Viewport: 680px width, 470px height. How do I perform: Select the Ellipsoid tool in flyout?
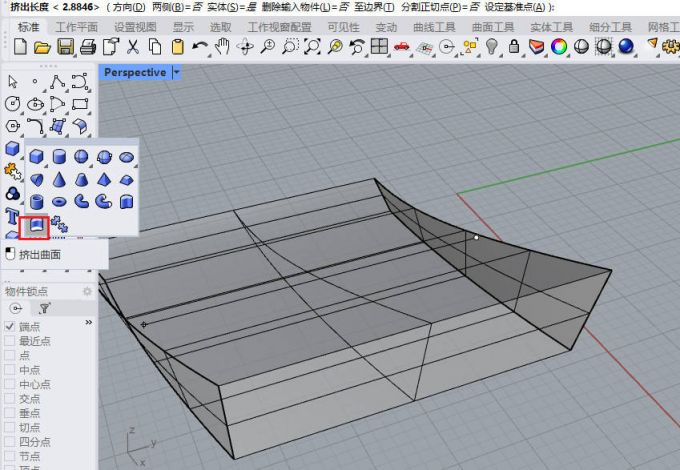point(126,157)
